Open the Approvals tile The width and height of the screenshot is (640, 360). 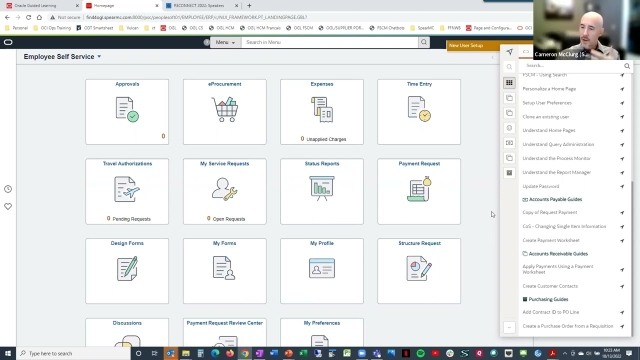click(x=127, y=111)
